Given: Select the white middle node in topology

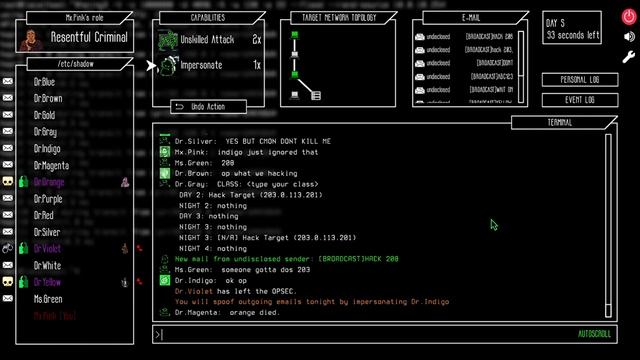Looking at the screenshot, I should pyautogui.click(x=295, y=54).
